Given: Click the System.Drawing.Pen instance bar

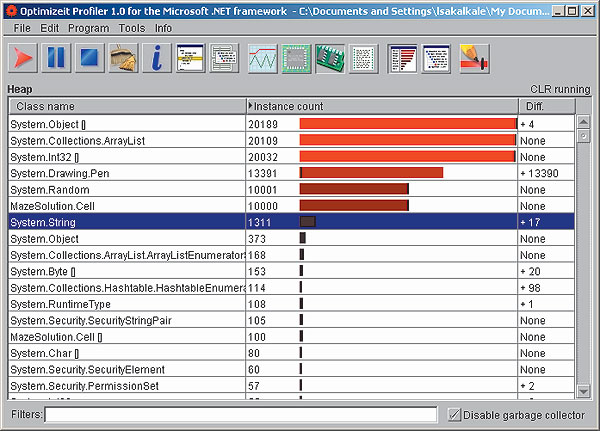Looking at the screenshot, I should tap(371, 173).
